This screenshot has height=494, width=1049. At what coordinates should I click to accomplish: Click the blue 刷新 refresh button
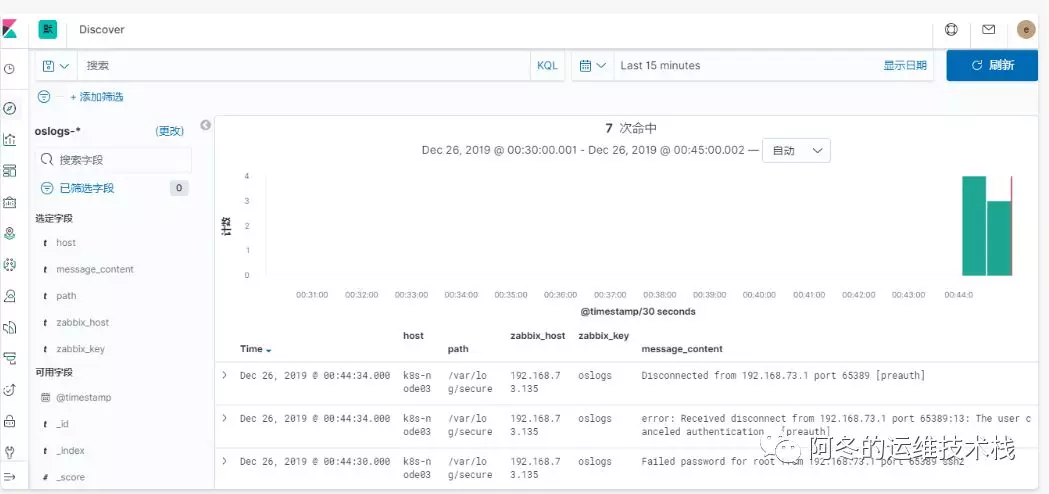[992, 66]
